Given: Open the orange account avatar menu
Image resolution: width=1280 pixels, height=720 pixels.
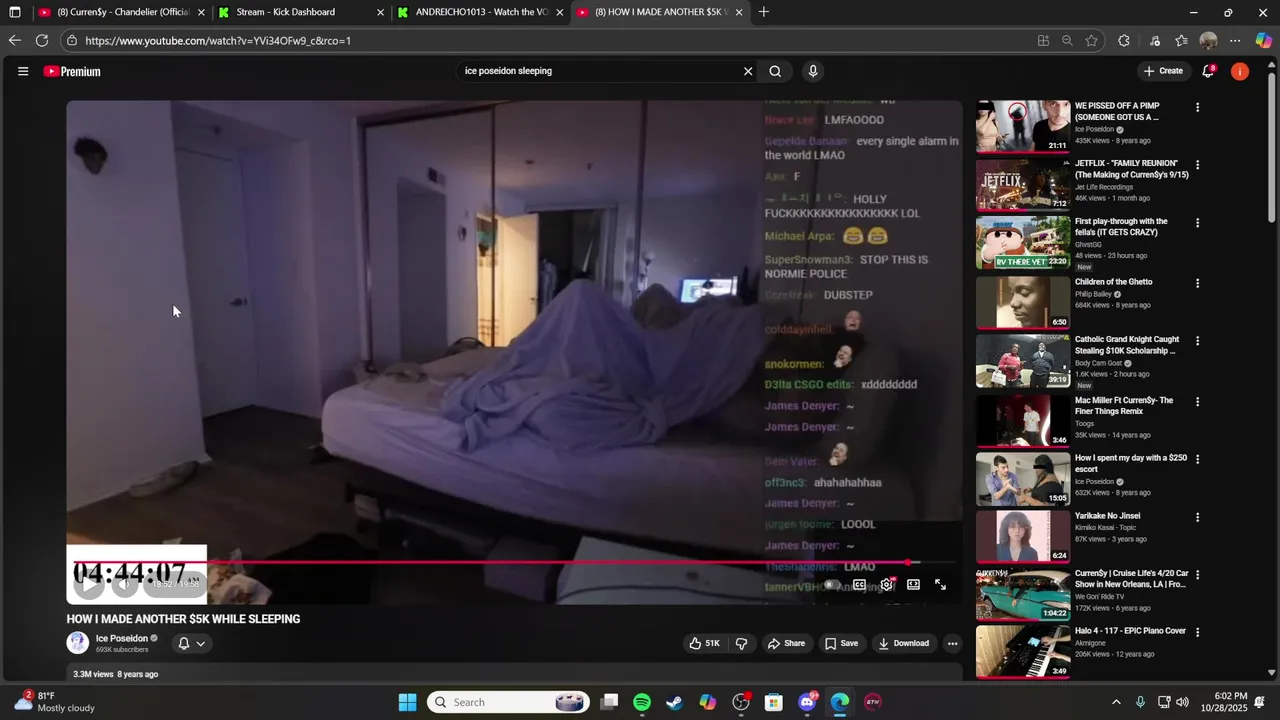Looking at the screenshot, I should (x=1240, y=71).
